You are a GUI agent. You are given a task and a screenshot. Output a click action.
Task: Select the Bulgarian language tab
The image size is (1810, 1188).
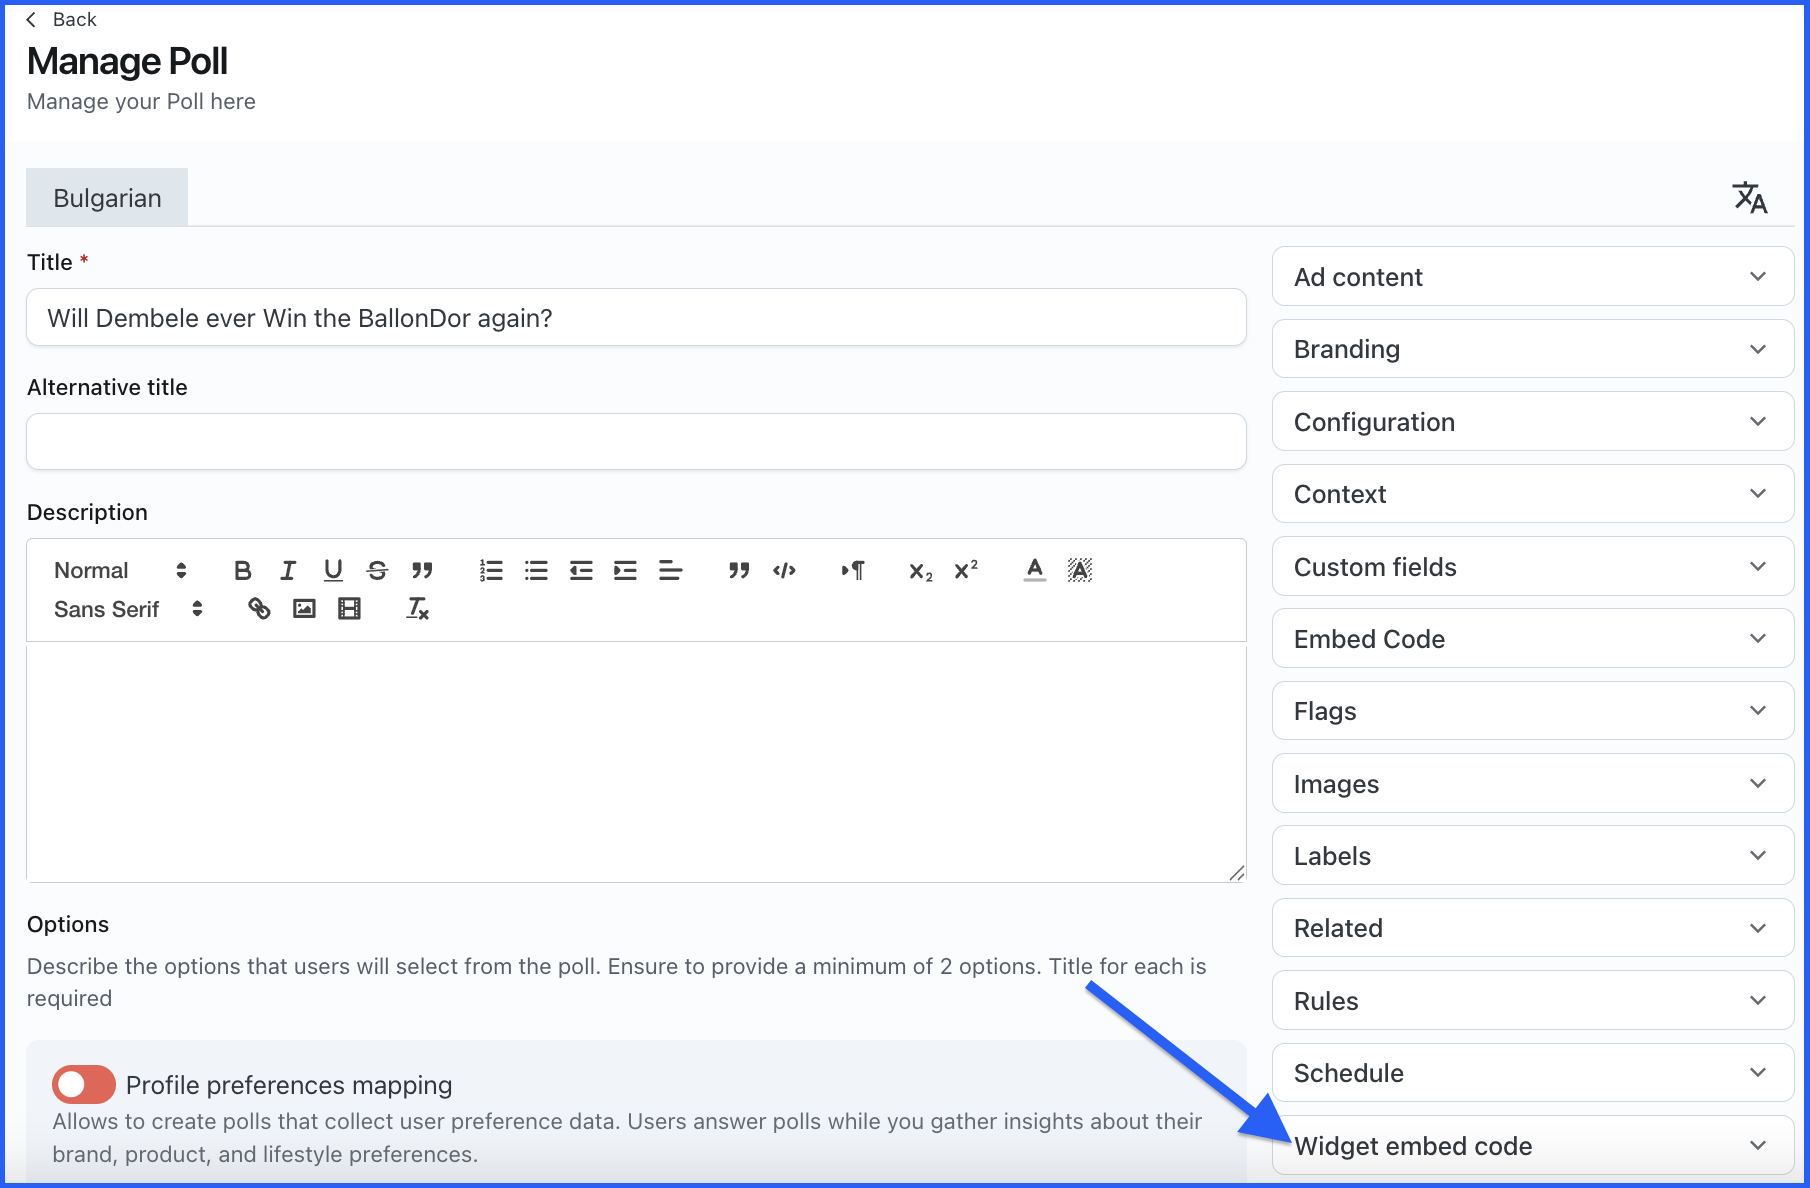point(107,198)
